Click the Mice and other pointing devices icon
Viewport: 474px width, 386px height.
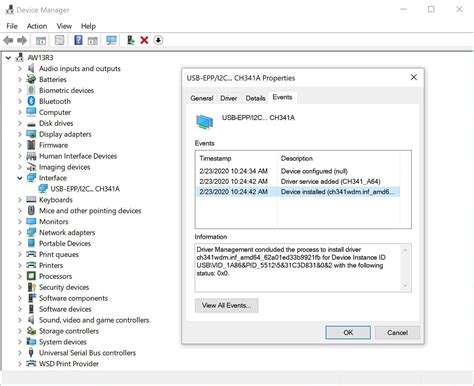[31, 210]
